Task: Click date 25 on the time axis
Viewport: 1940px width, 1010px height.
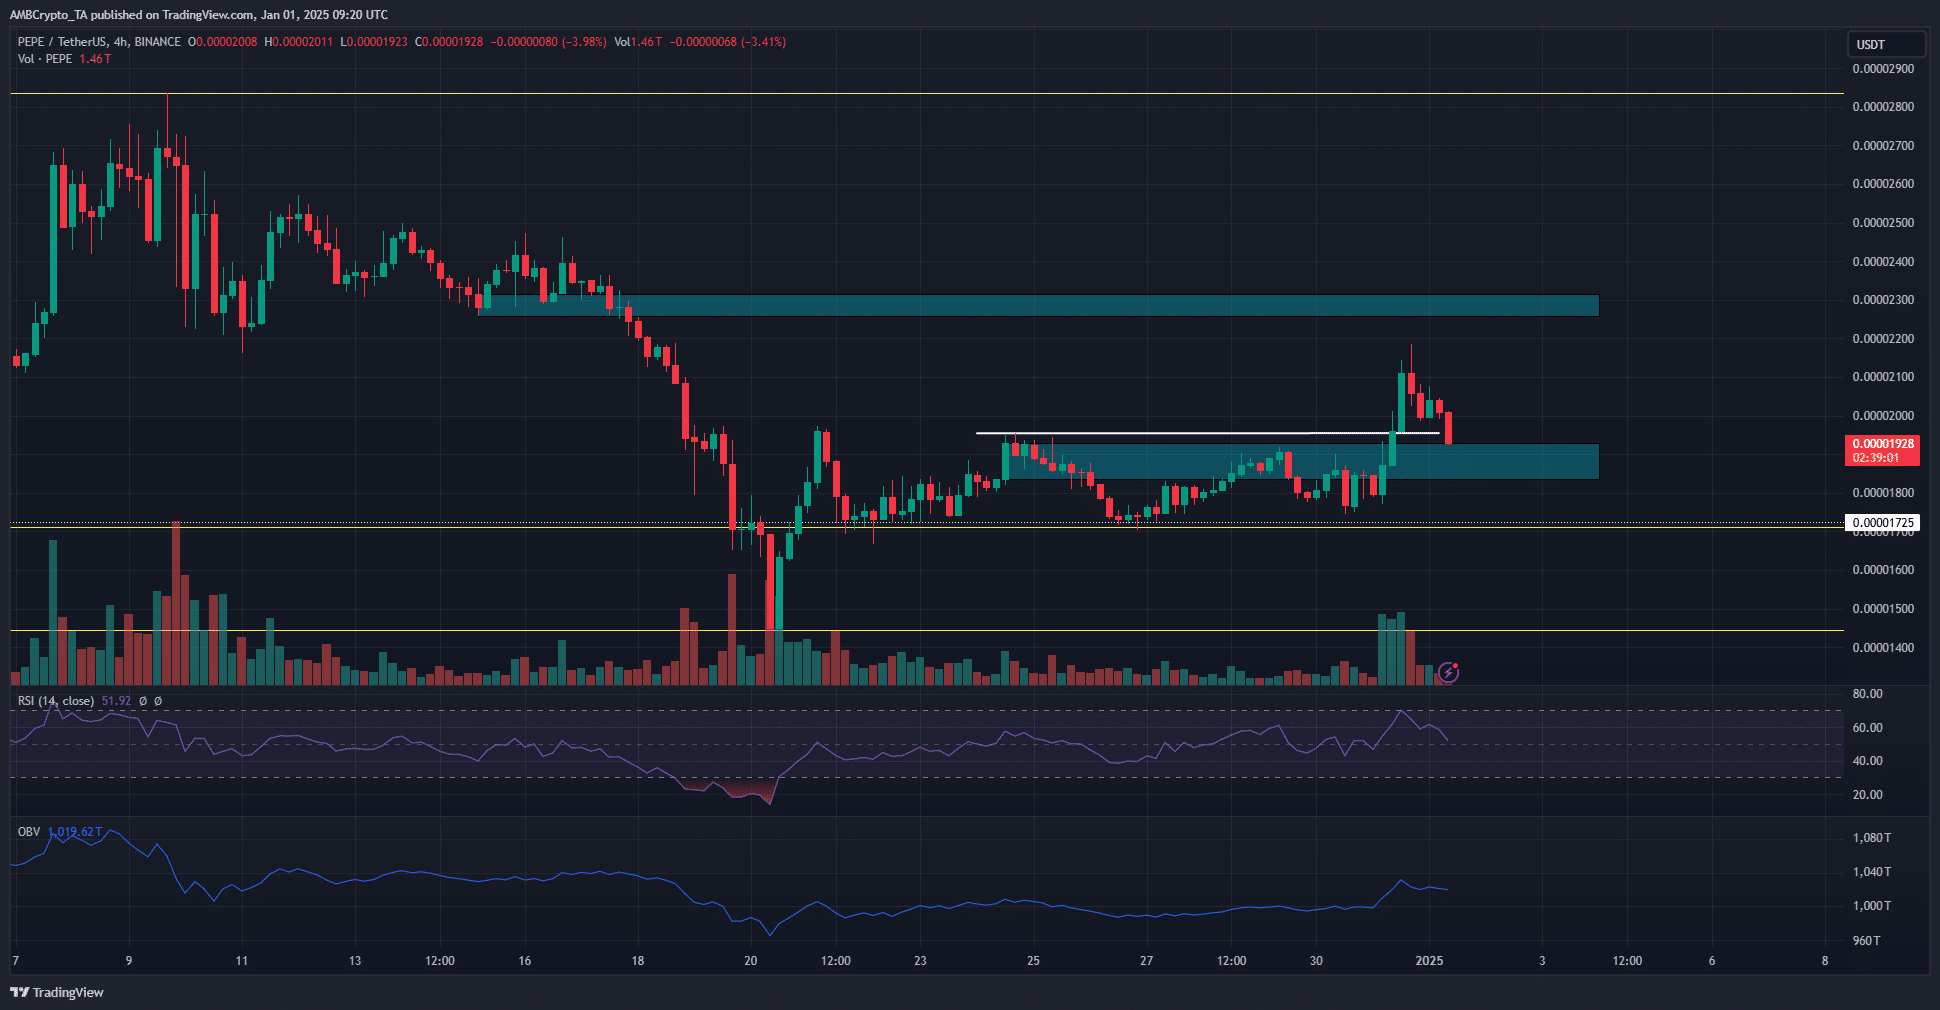Action: pos(1033,961)
